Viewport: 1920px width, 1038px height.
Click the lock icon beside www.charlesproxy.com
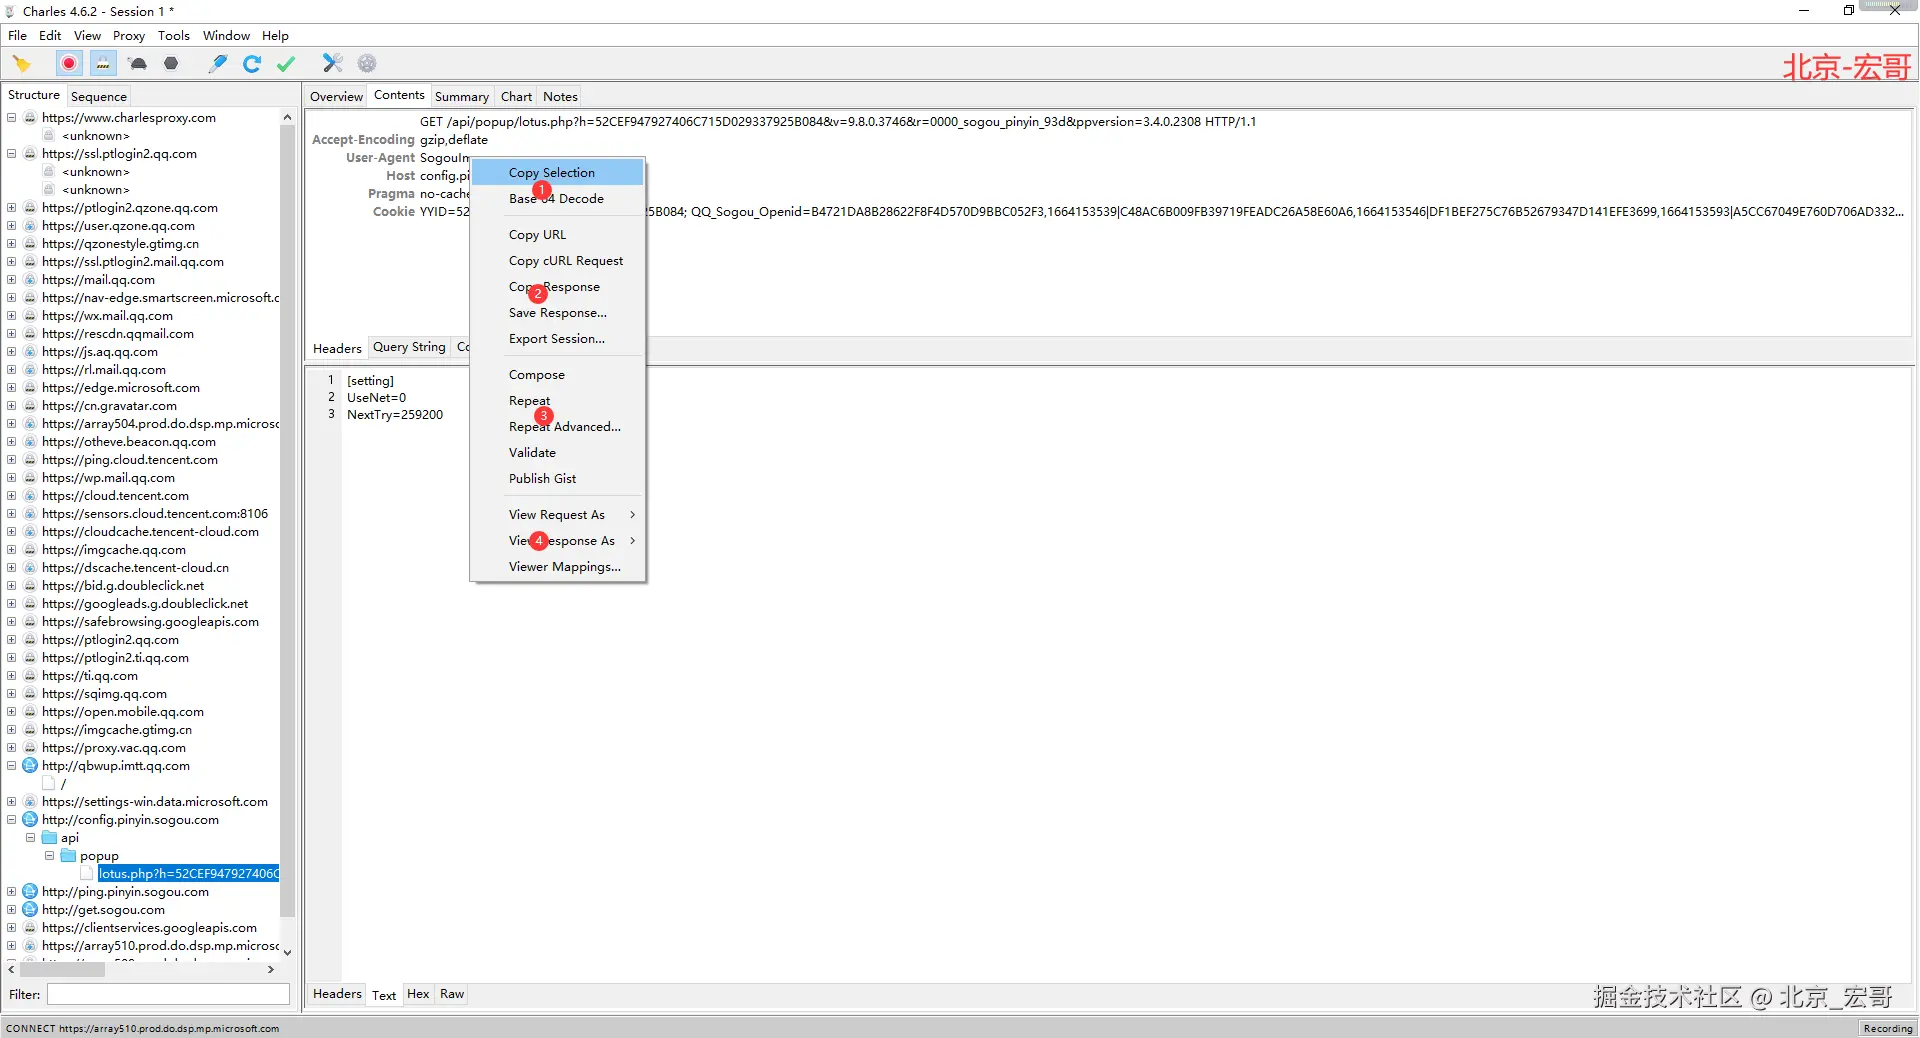pos(30,118)
